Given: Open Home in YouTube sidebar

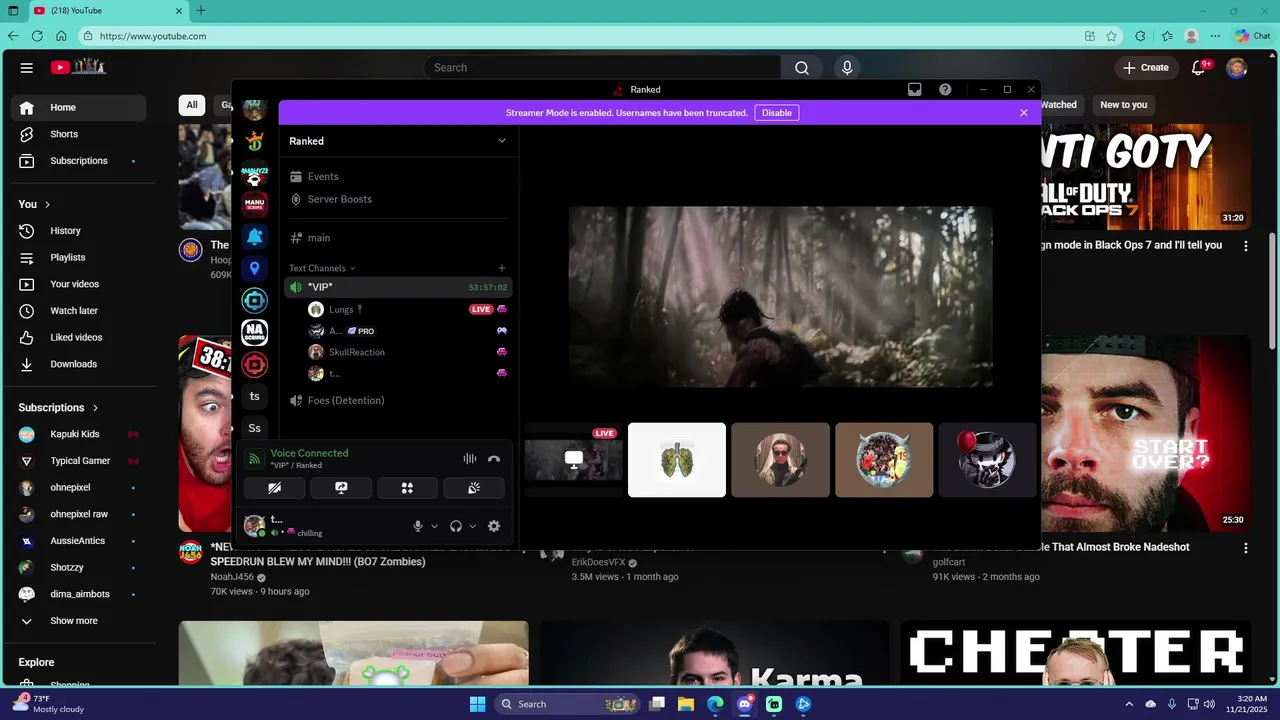Looking at the screenshot, I should click(x=79, y=108).
